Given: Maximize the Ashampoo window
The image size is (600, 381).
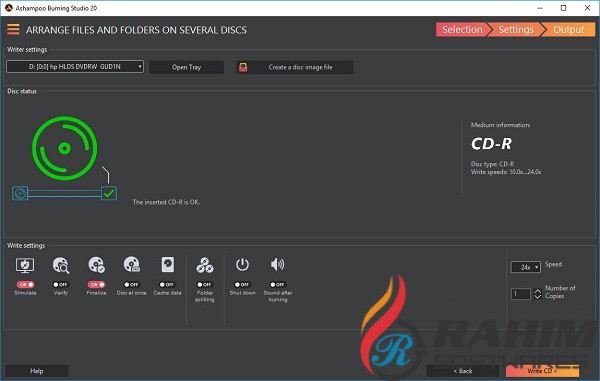Looking at the screenshot, I should tap(563, 8).
